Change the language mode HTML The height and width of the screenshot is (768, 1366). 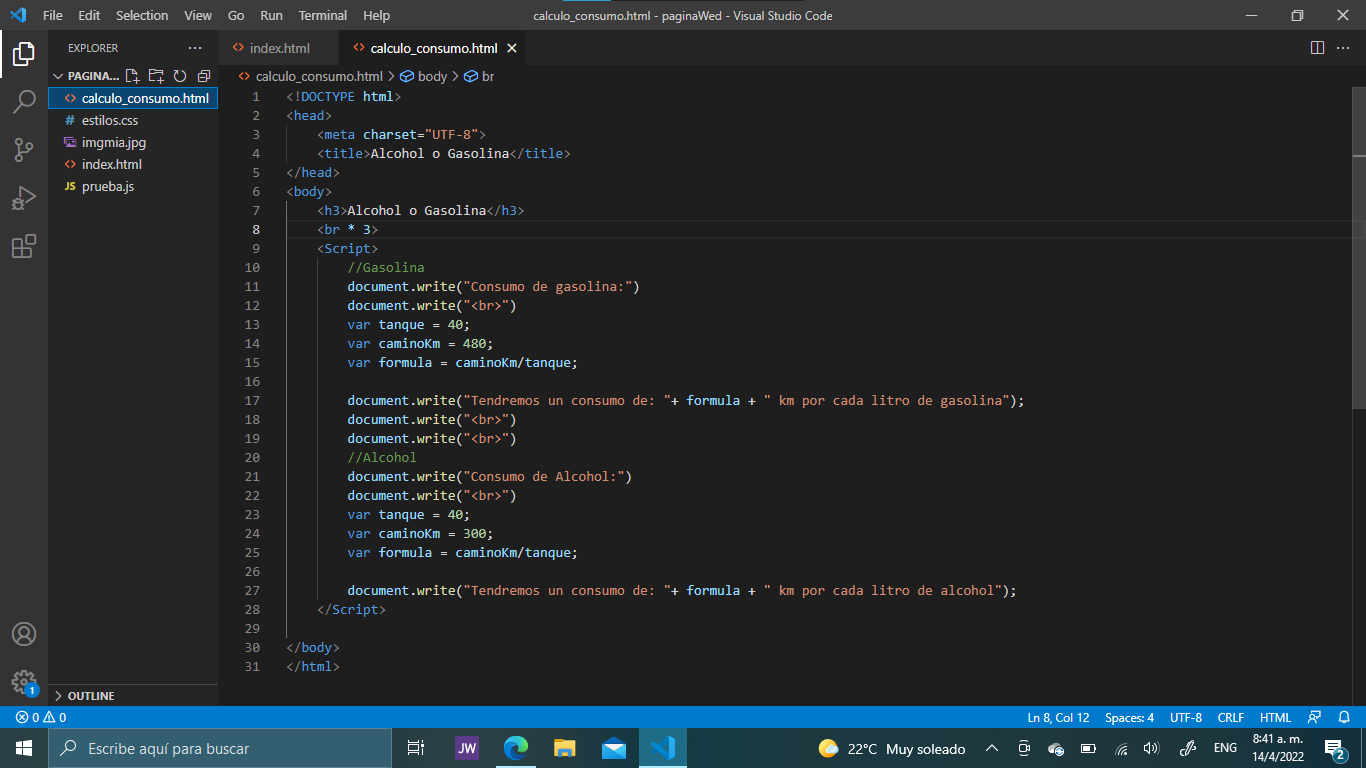pyautogui.click(x=1275, y=717)
